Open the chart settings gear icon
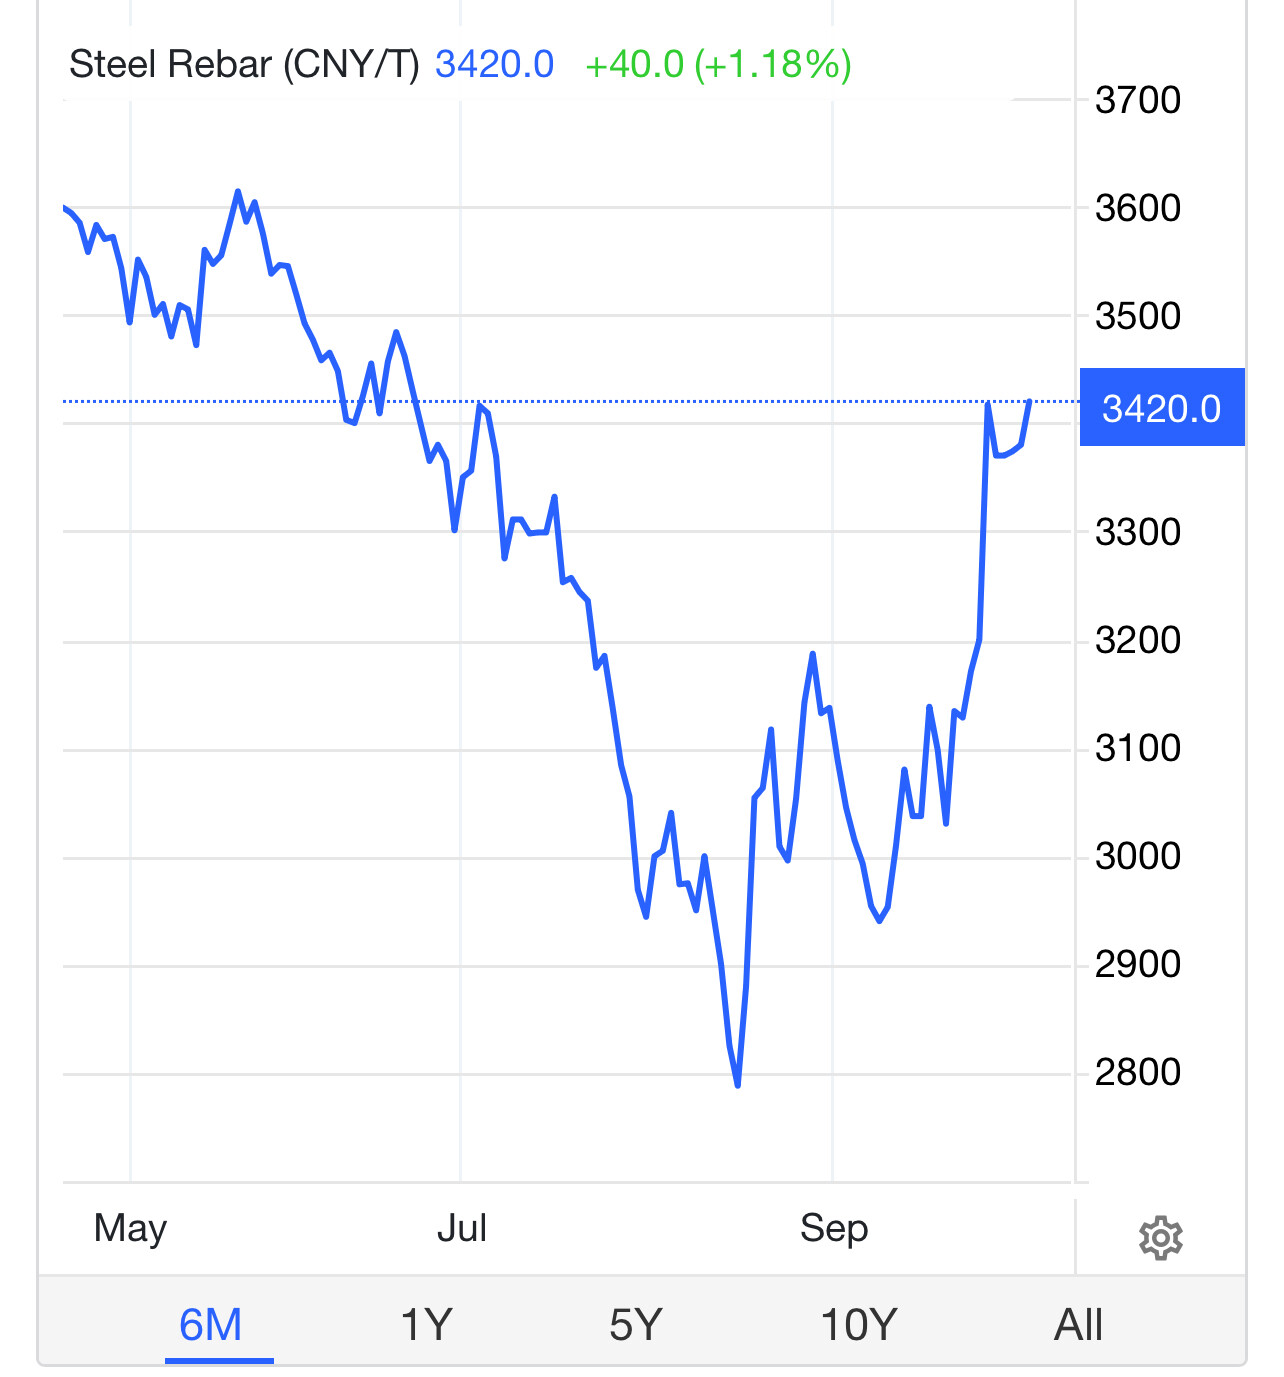 [1160, 1238]
